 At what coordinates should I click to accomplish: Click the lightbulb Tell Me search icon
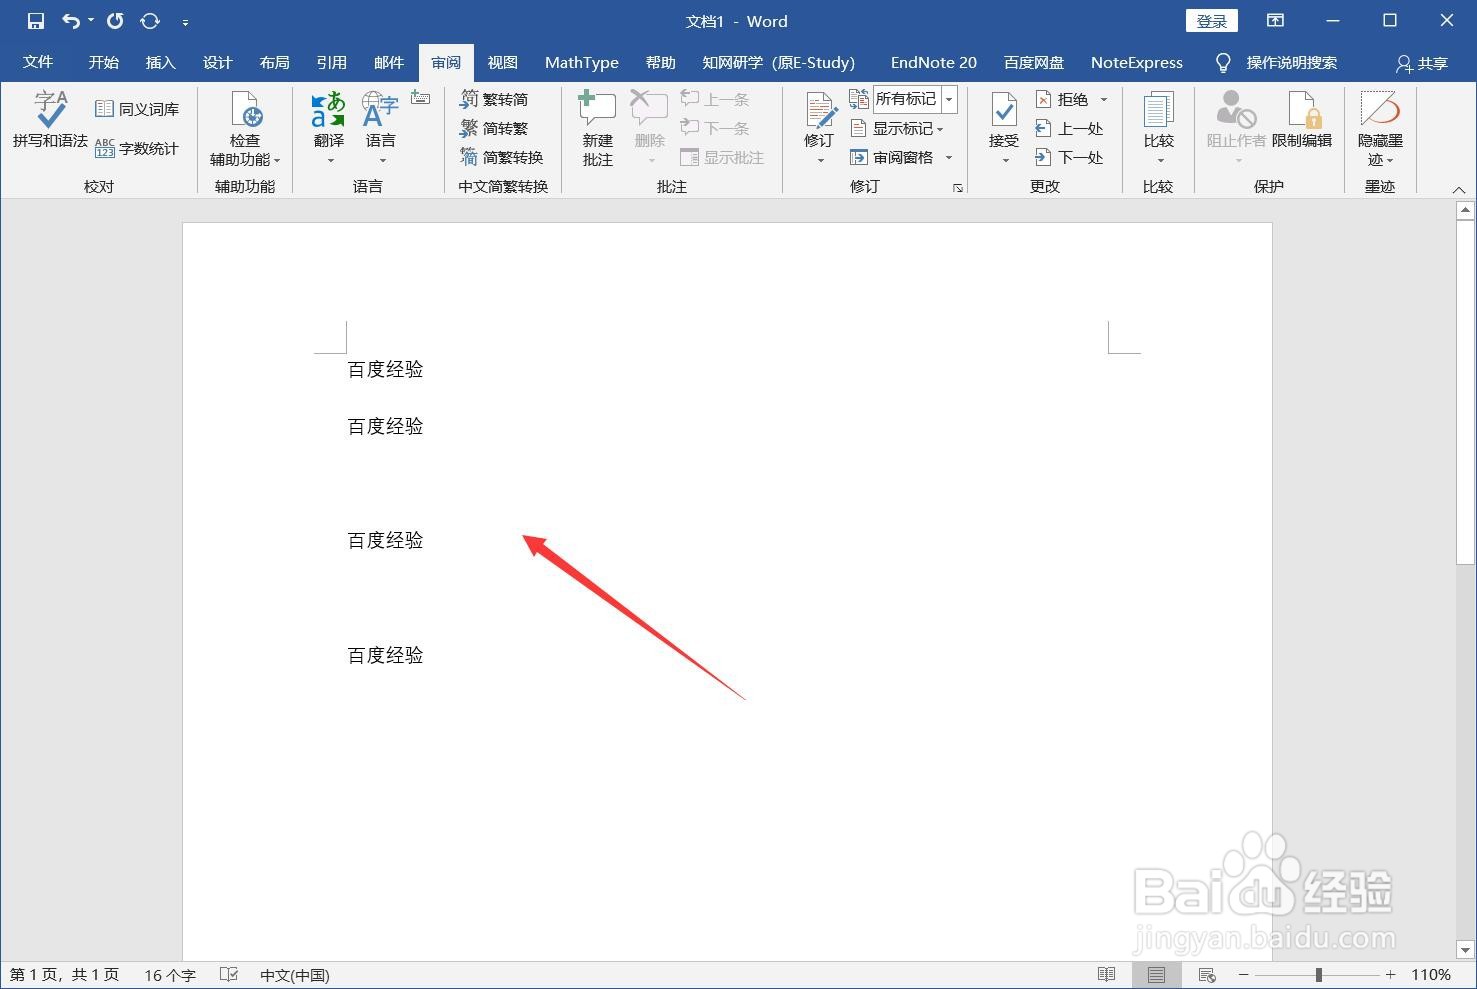[x=1223, y=63]
